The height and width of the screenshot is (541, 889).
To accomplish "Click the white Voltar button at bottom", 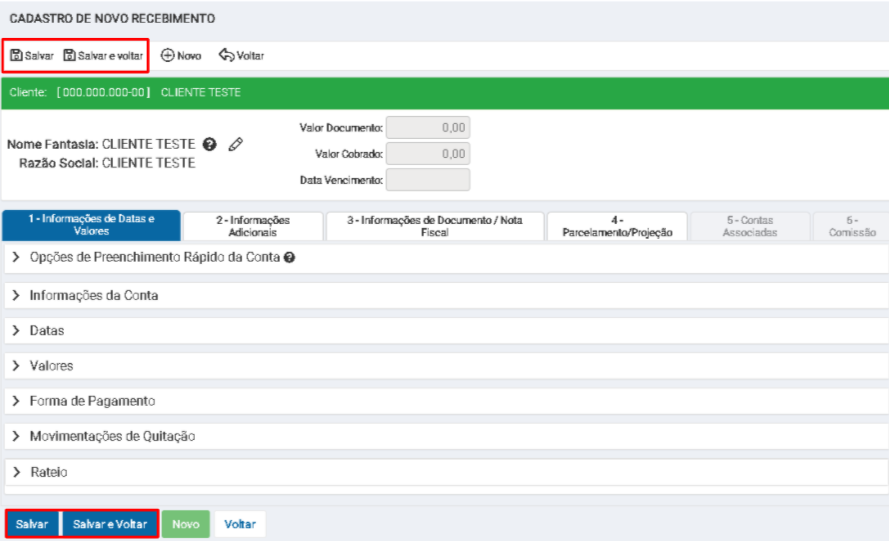I will 240,524.
